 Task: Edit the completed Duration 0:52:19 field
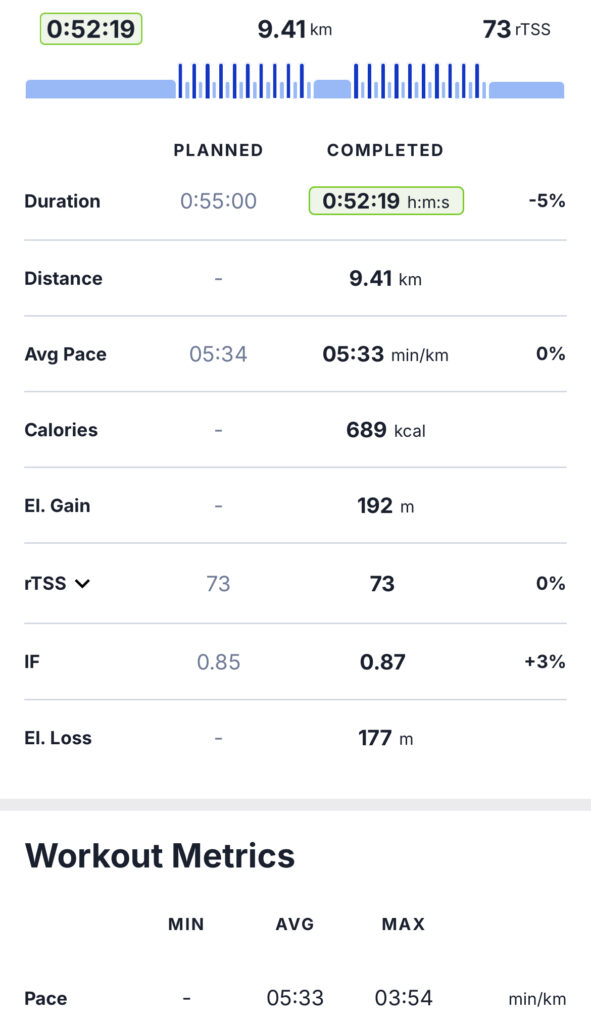pyautogui.click(x=386, y=201)
